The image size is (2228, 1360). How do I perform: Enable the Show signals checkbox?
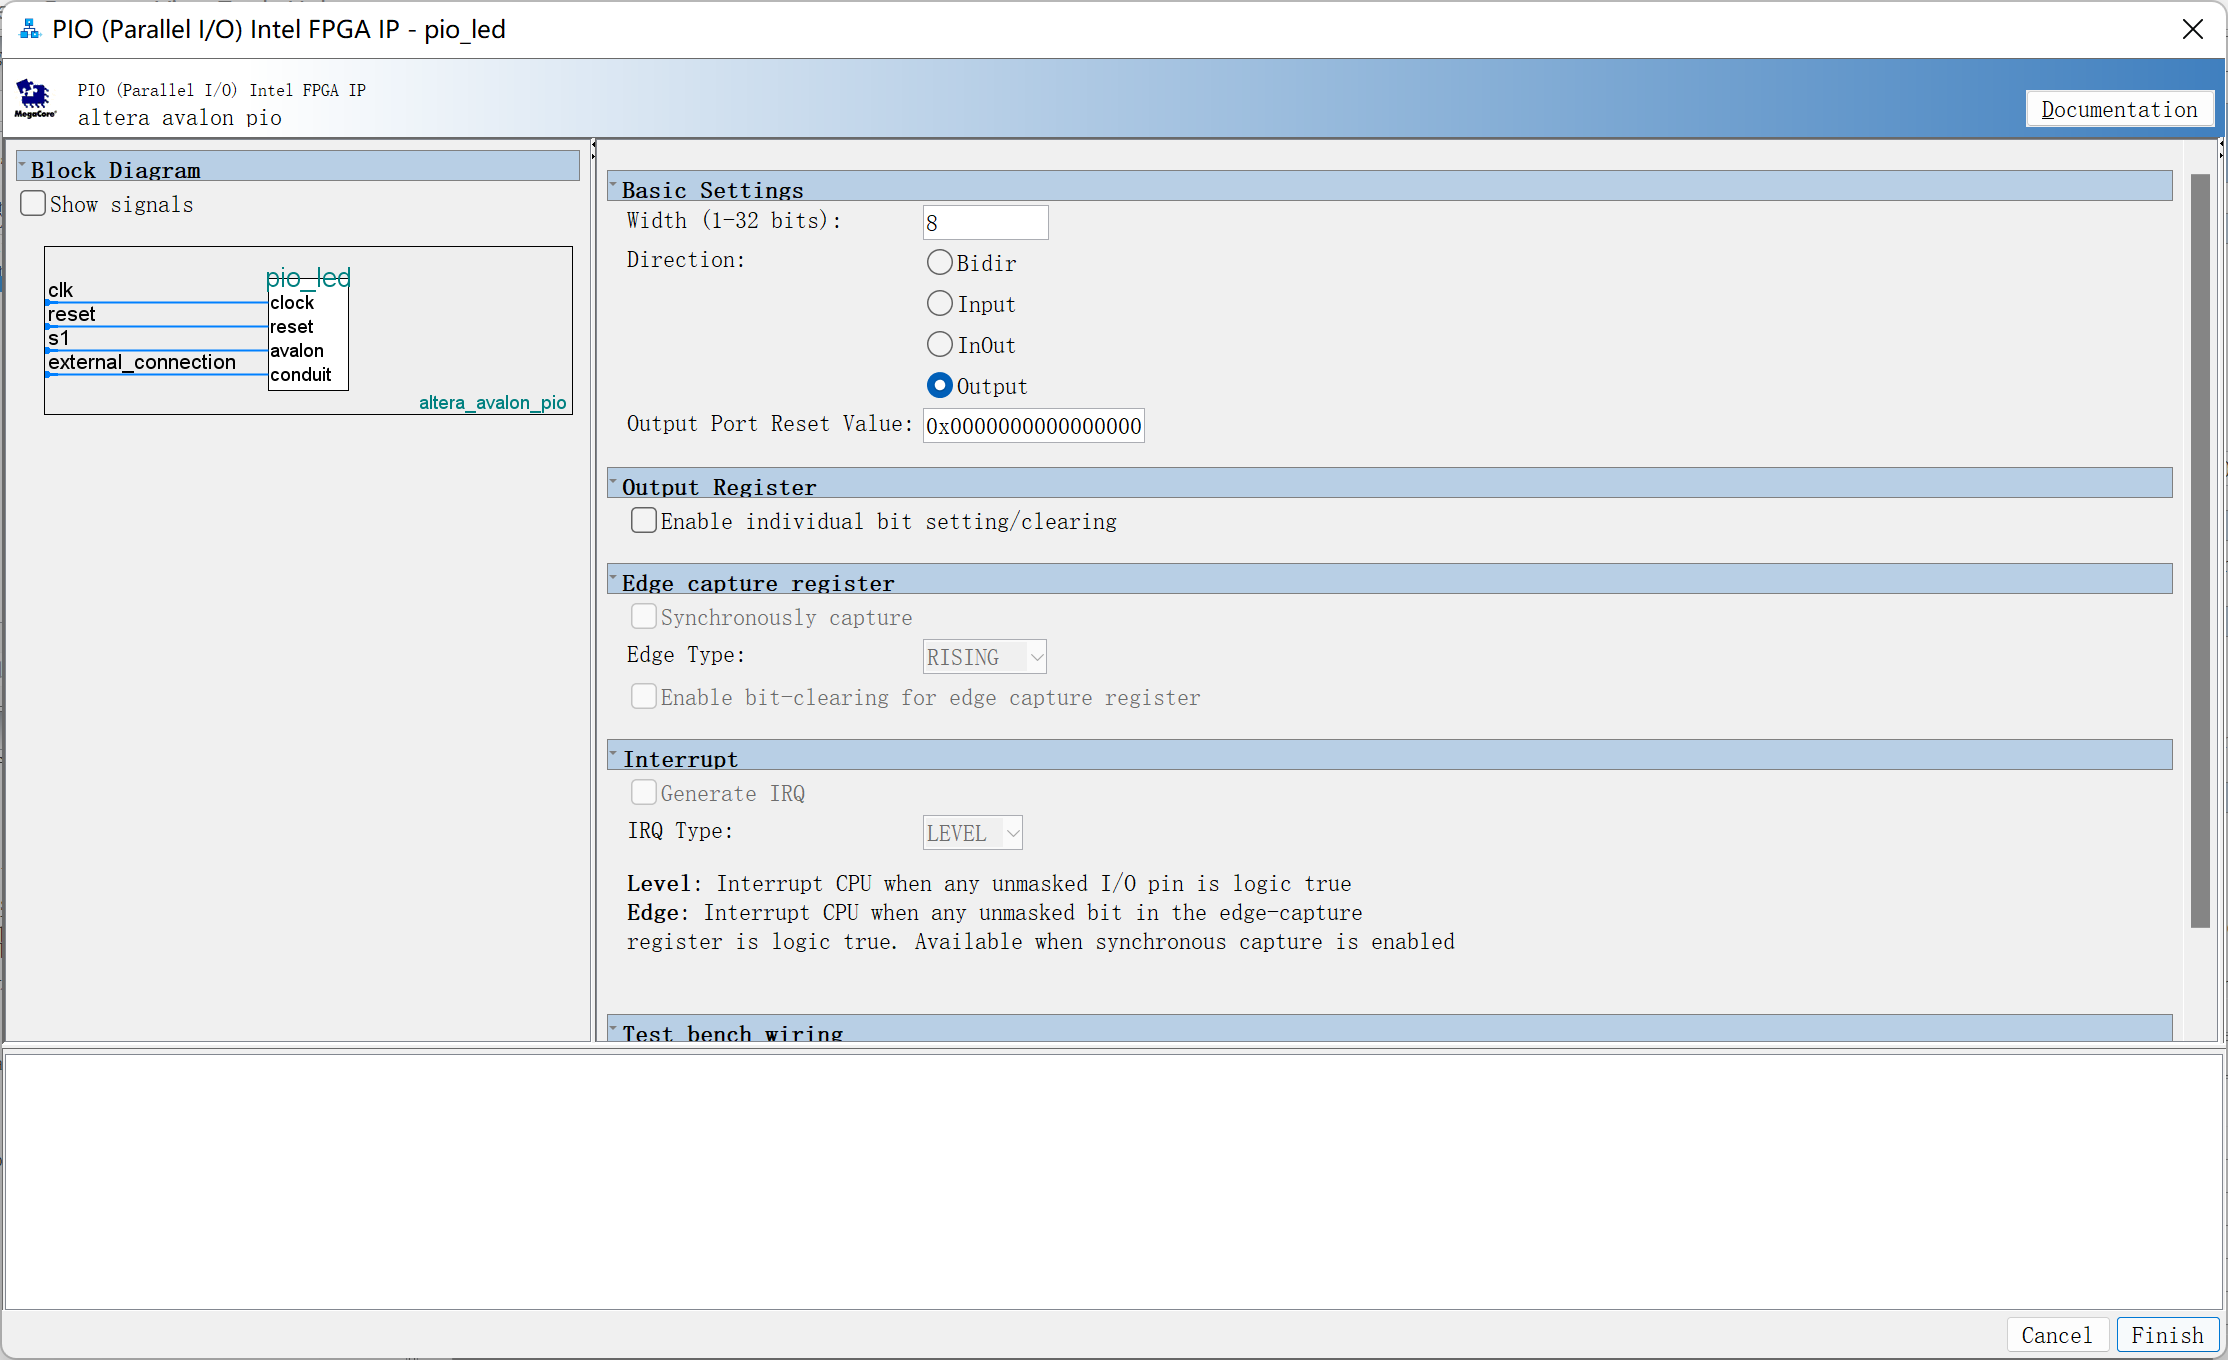[x=34, y=204]
